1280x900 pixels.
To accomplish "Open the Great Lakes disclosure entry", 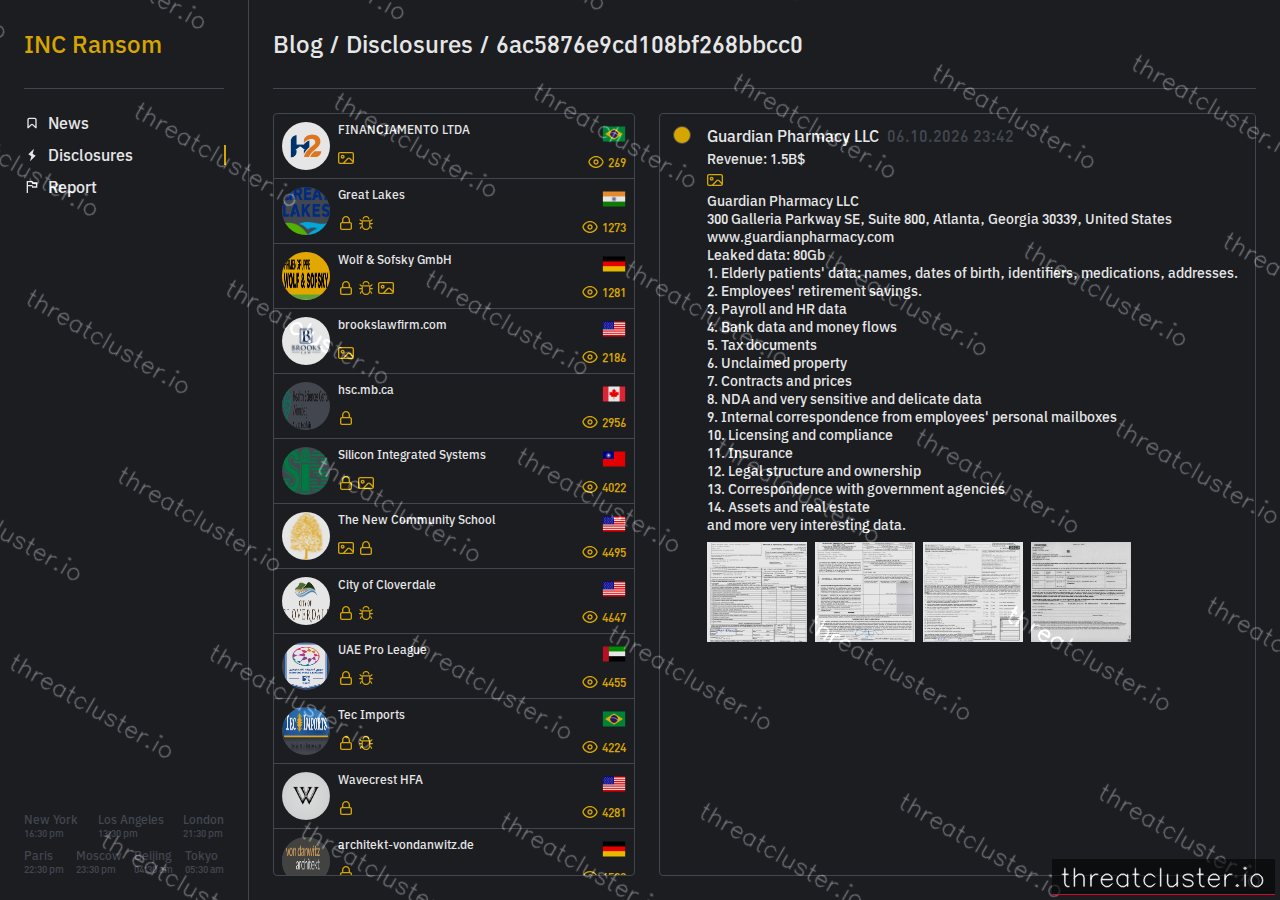I will point(454,211).
